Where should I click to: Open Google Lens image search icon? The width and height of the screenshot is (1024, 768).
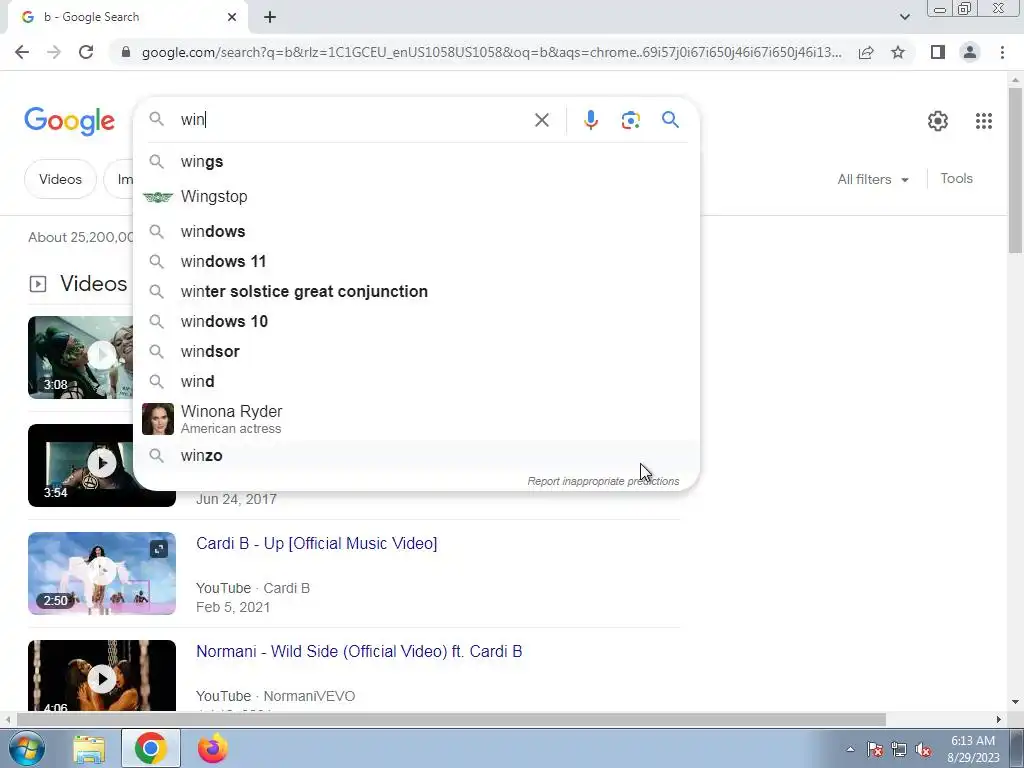click(x=630, y=120)
